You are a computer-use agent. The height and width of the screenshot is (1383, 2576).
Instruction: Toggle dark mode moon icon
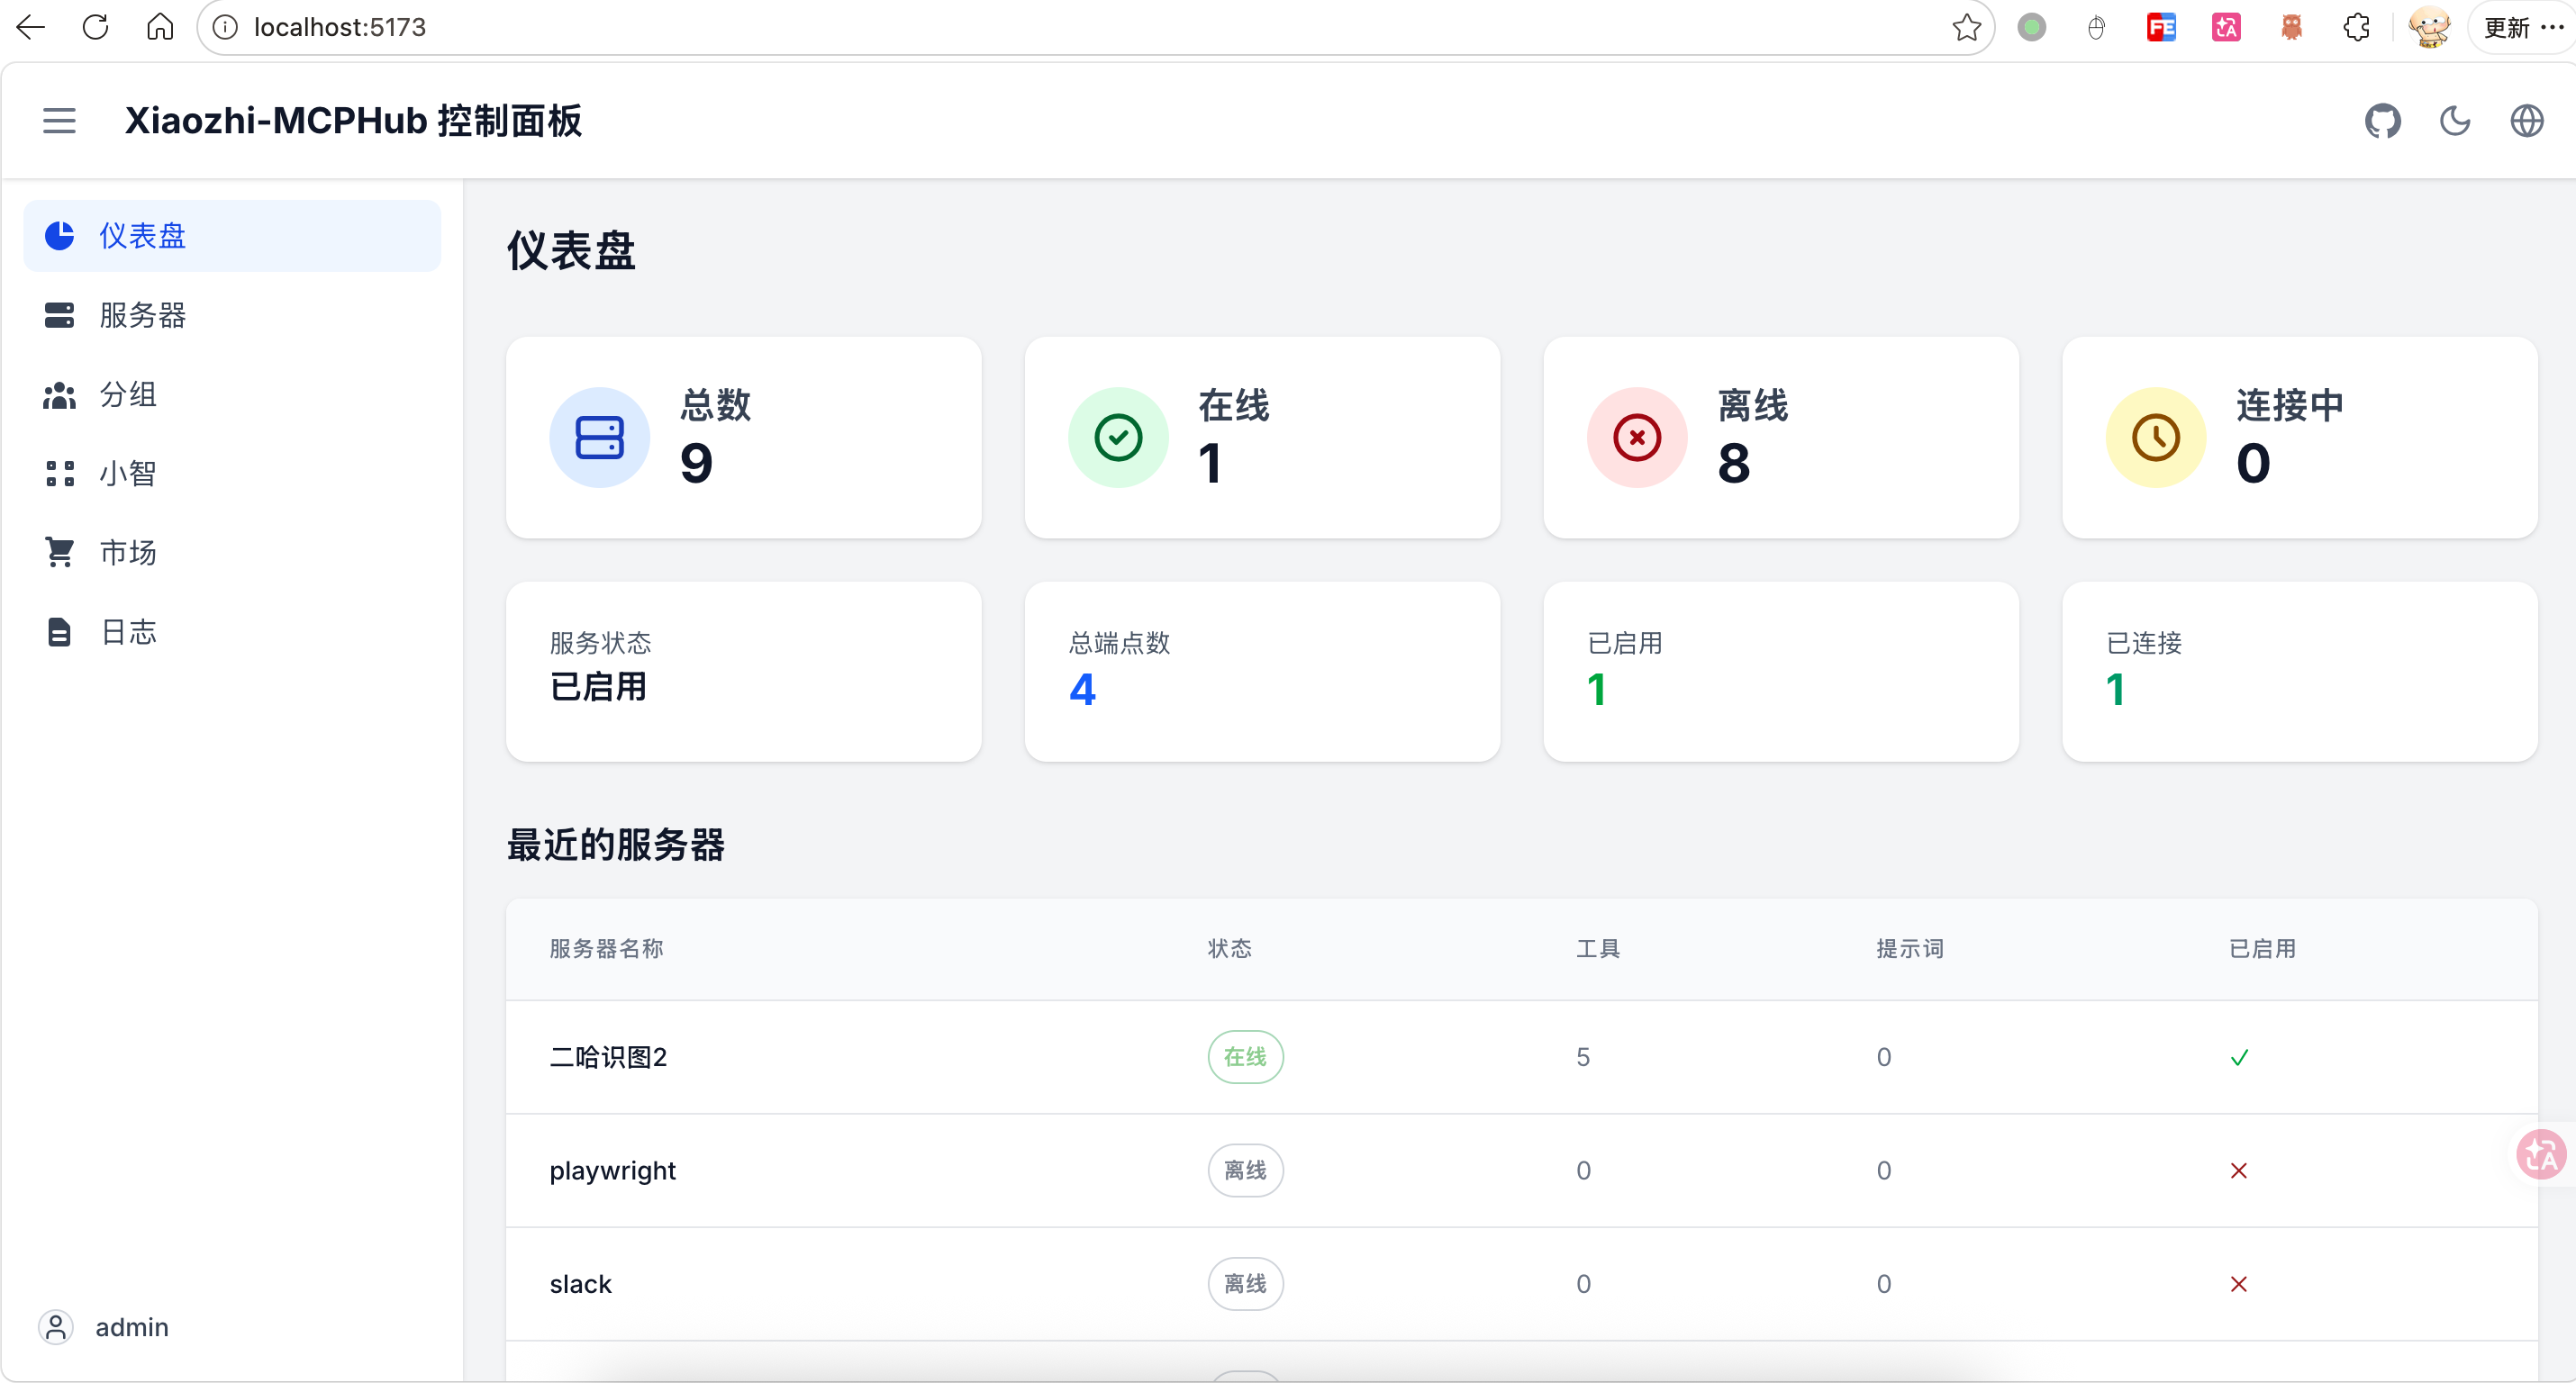tap(2454, 121)
